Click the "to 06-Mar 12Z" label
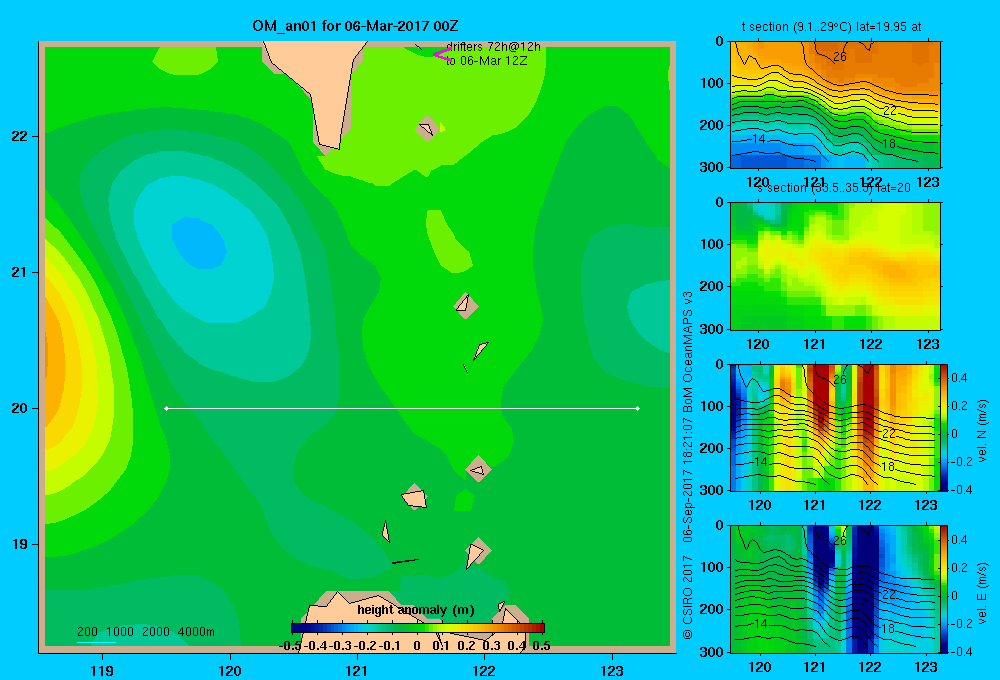Image resolution: width=1000 pixels, height=680 pixels. pyautogui.click(x=486, y=61)
